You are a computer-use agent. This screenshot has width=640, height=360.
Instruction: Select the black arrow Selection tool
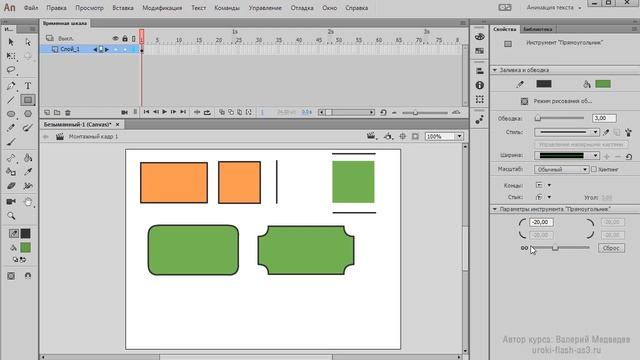(11, 42)
